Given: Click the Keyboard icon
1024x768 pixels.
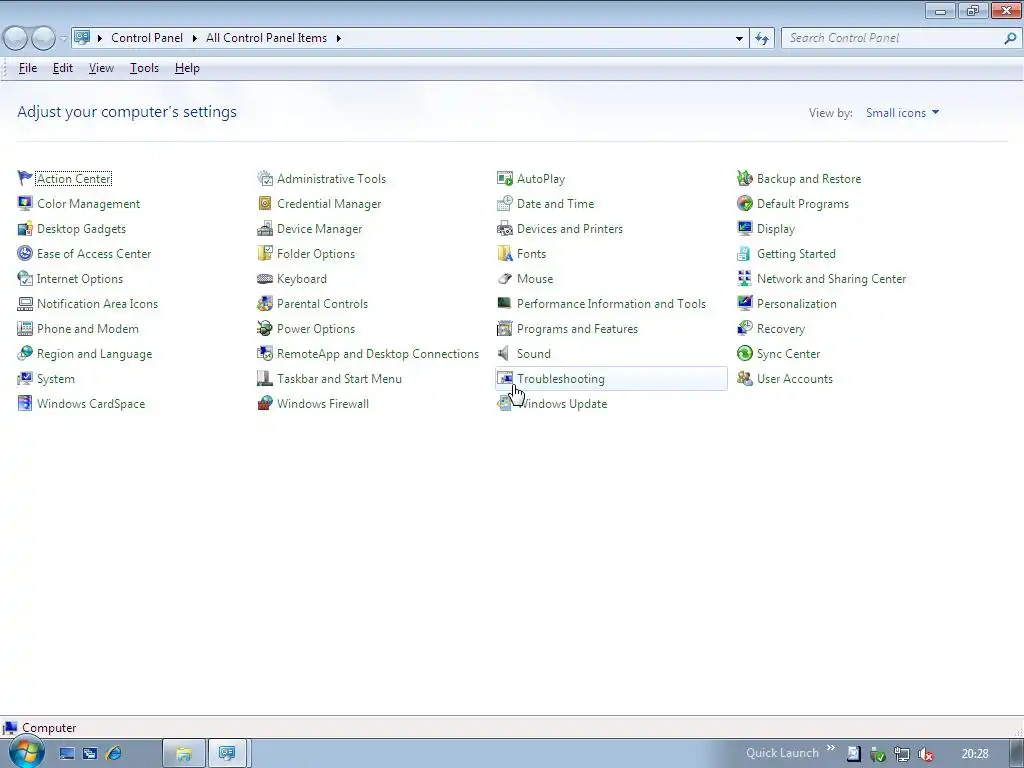Looking at the screenshot, I should (x=264, y=279).
